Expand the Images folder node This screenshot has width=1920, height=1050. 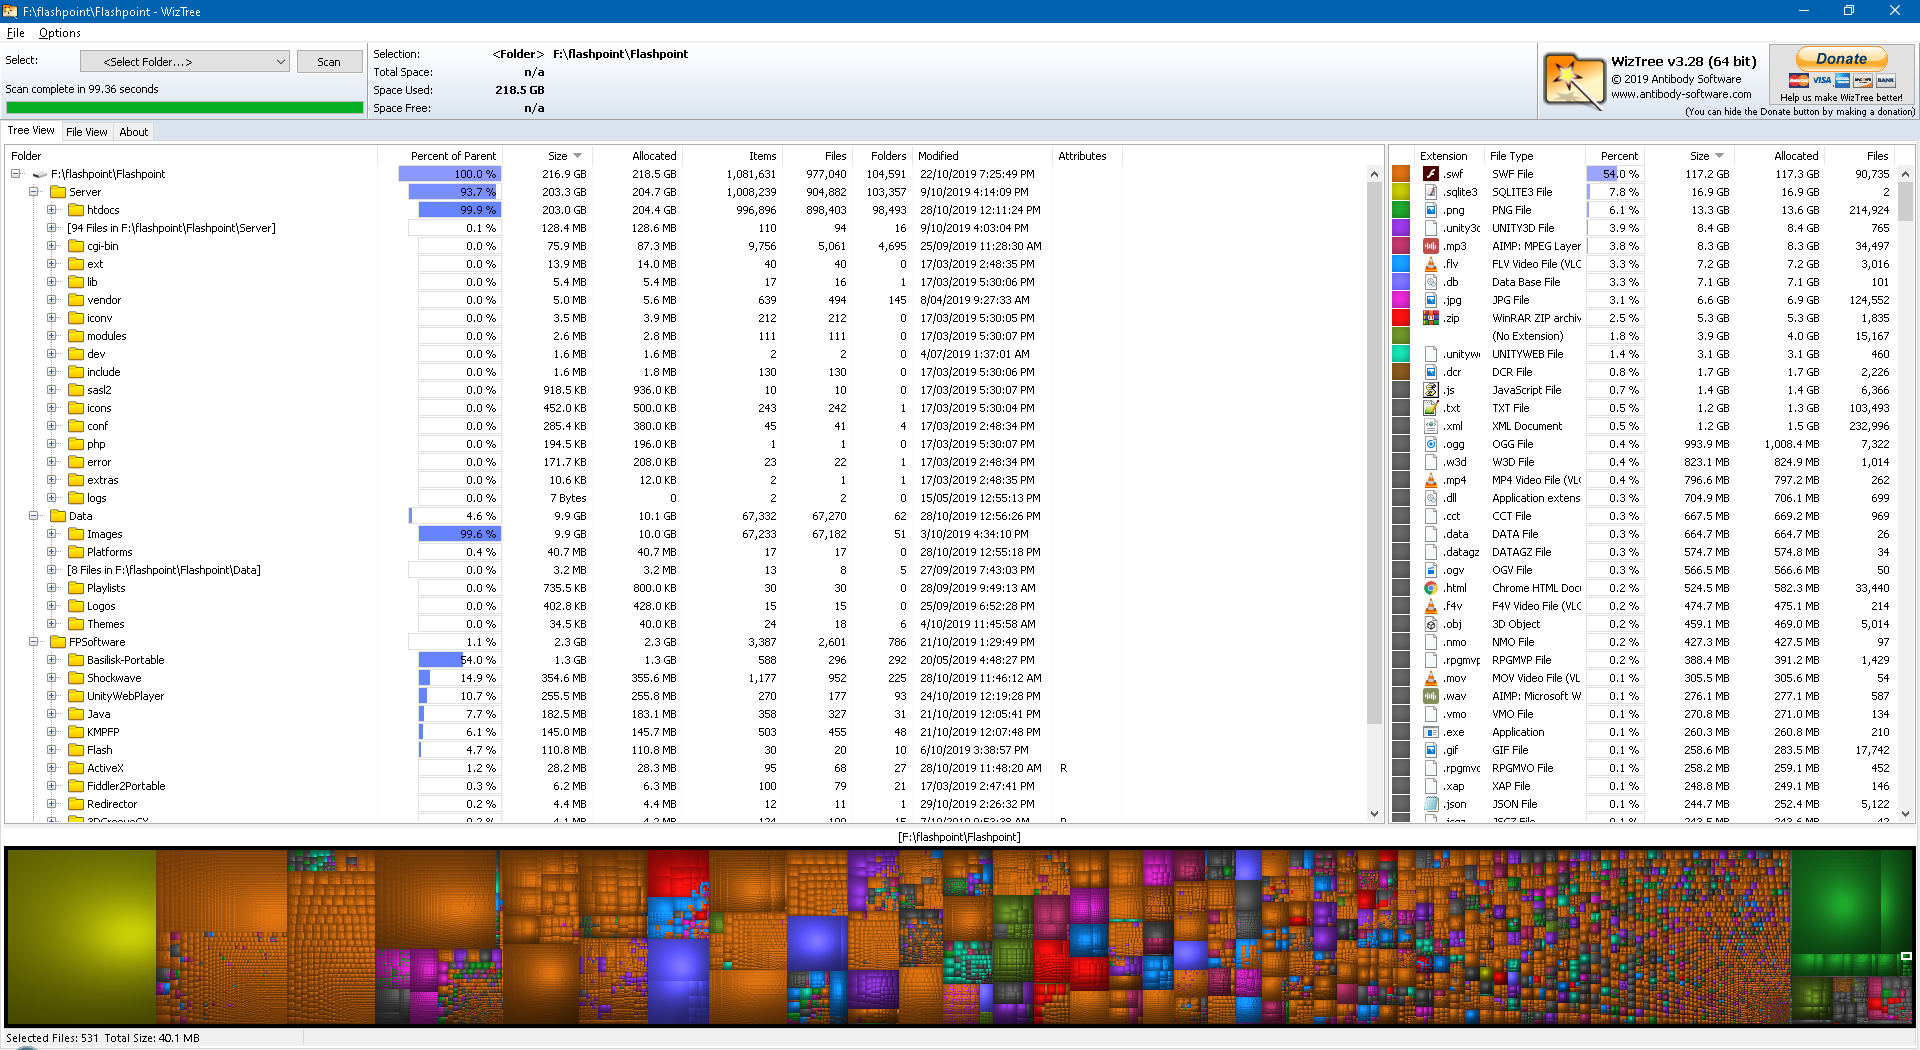point(52,534)
